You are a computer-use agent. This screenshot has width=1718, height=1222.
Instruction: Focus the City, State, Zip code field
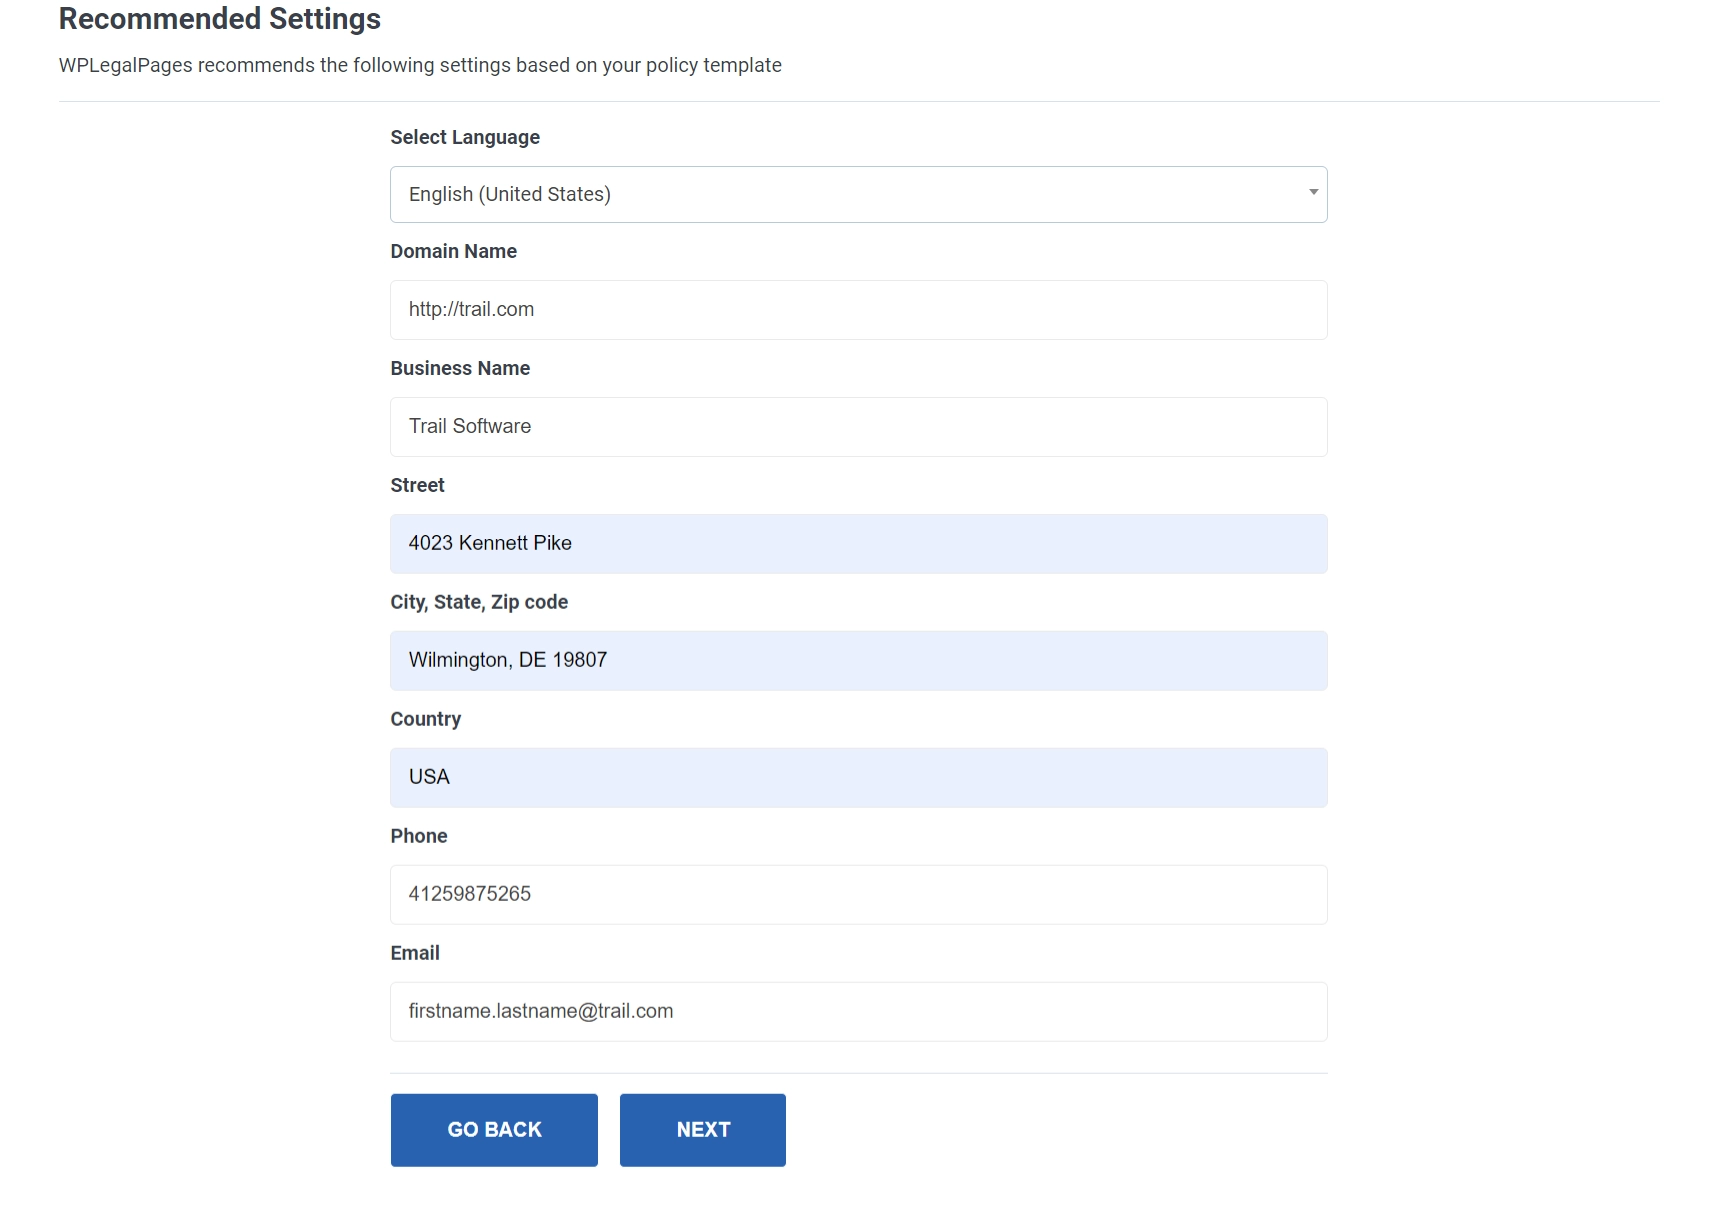click(x=858, y=660)
